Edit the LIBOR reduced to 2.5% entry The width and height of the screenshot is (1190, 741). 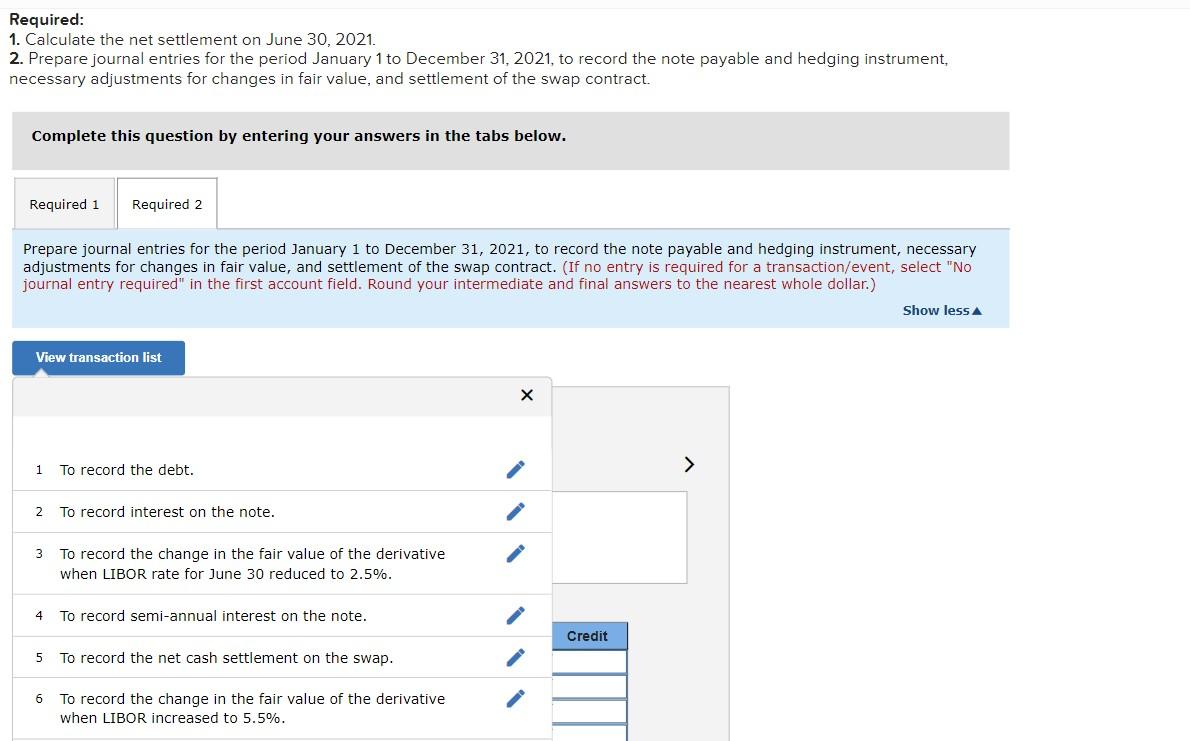pos(515,553)
